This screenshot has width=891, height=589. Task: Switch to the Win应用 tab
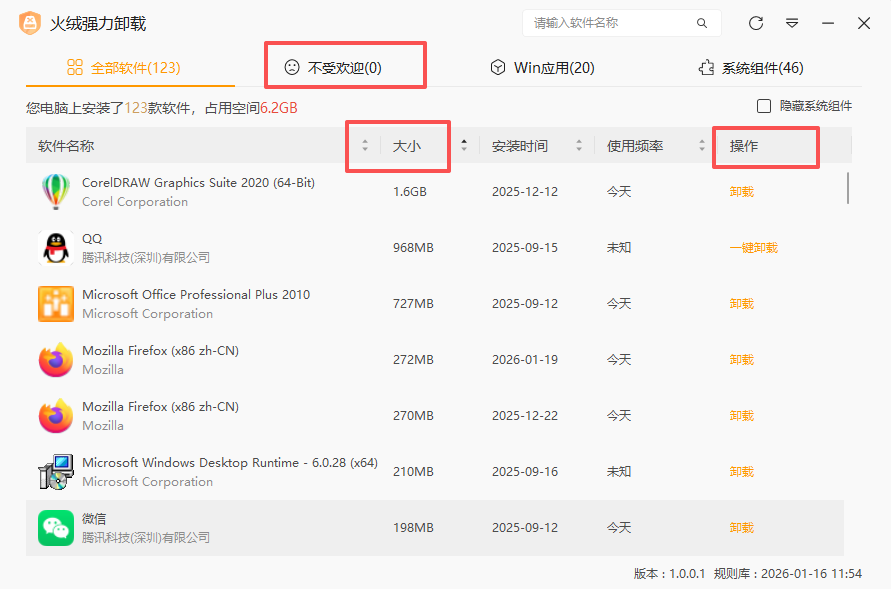tap(542, 68)
